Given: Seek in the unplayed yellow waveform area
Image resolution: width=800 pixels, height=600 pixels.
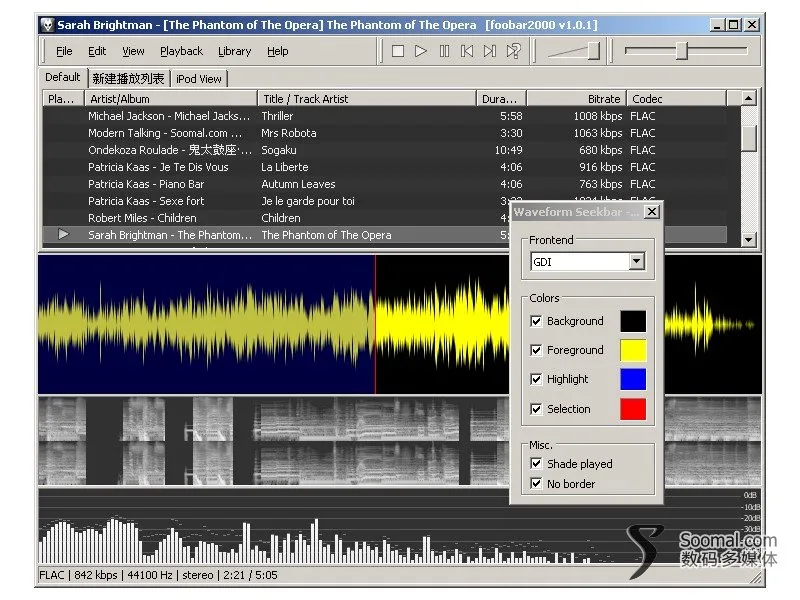Looking at the screenshot, I should click(x=442, y=324).
